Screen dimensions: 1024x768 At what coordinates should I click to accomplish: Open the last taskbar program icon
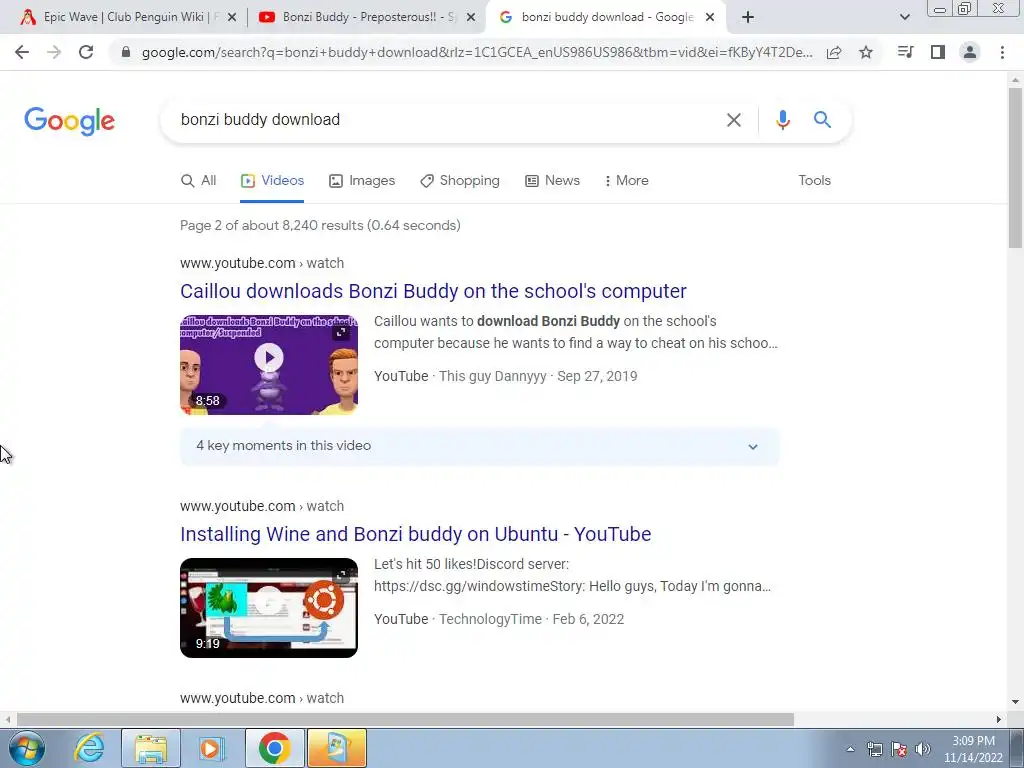pyautogui.click(x=336, y=748)
